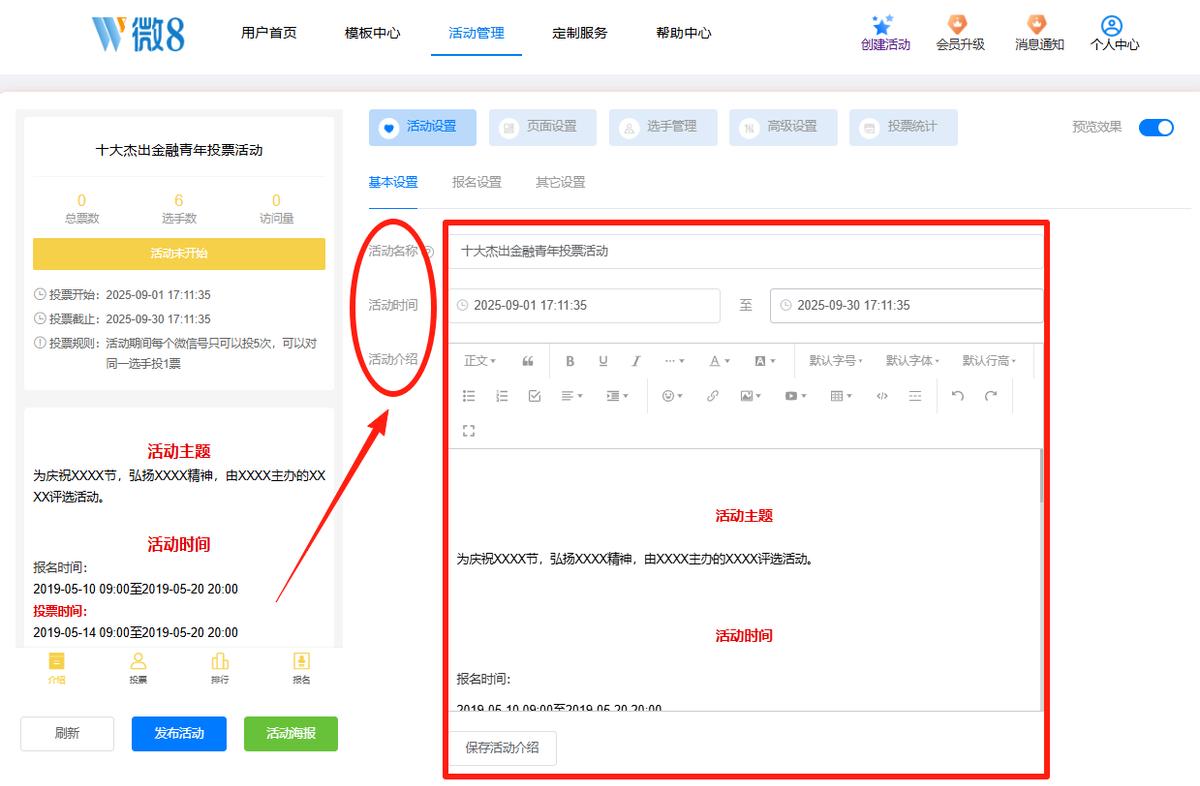Open fullscreen editor mode icon

pos(469,431)
